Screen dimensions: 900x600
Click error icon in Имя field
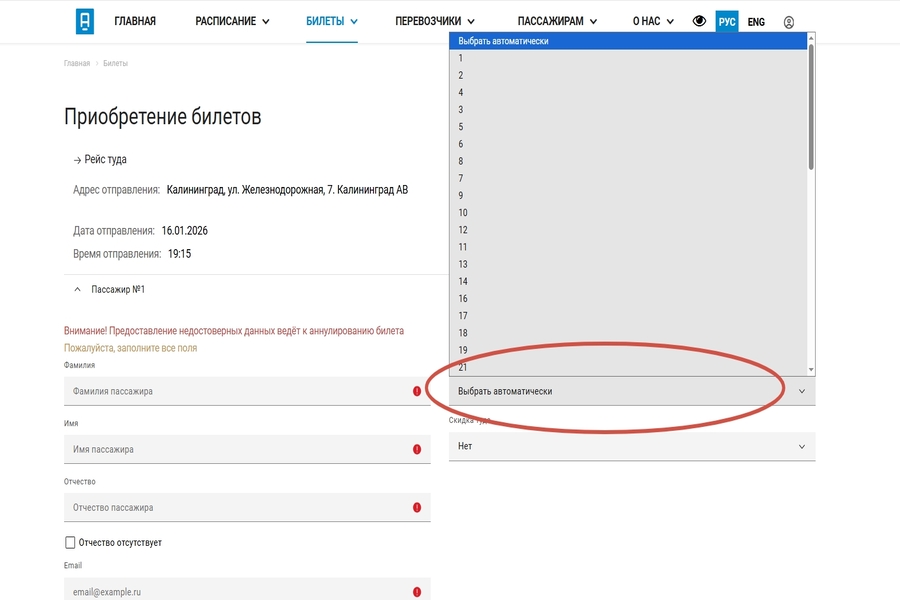[417, 450]
